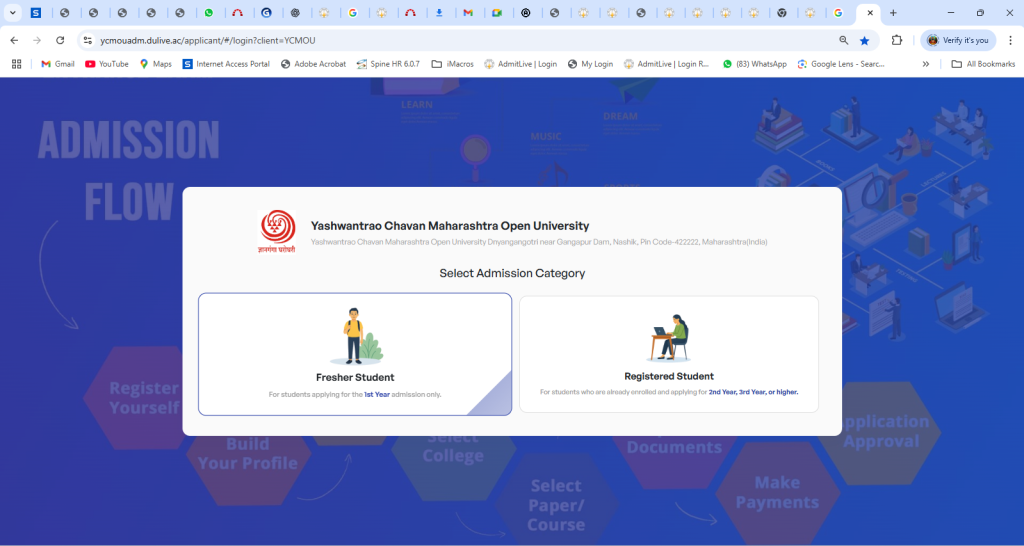Choose the Registered Student category card
This screenshot has height=546, width=1024.
(x=668, y=353)
